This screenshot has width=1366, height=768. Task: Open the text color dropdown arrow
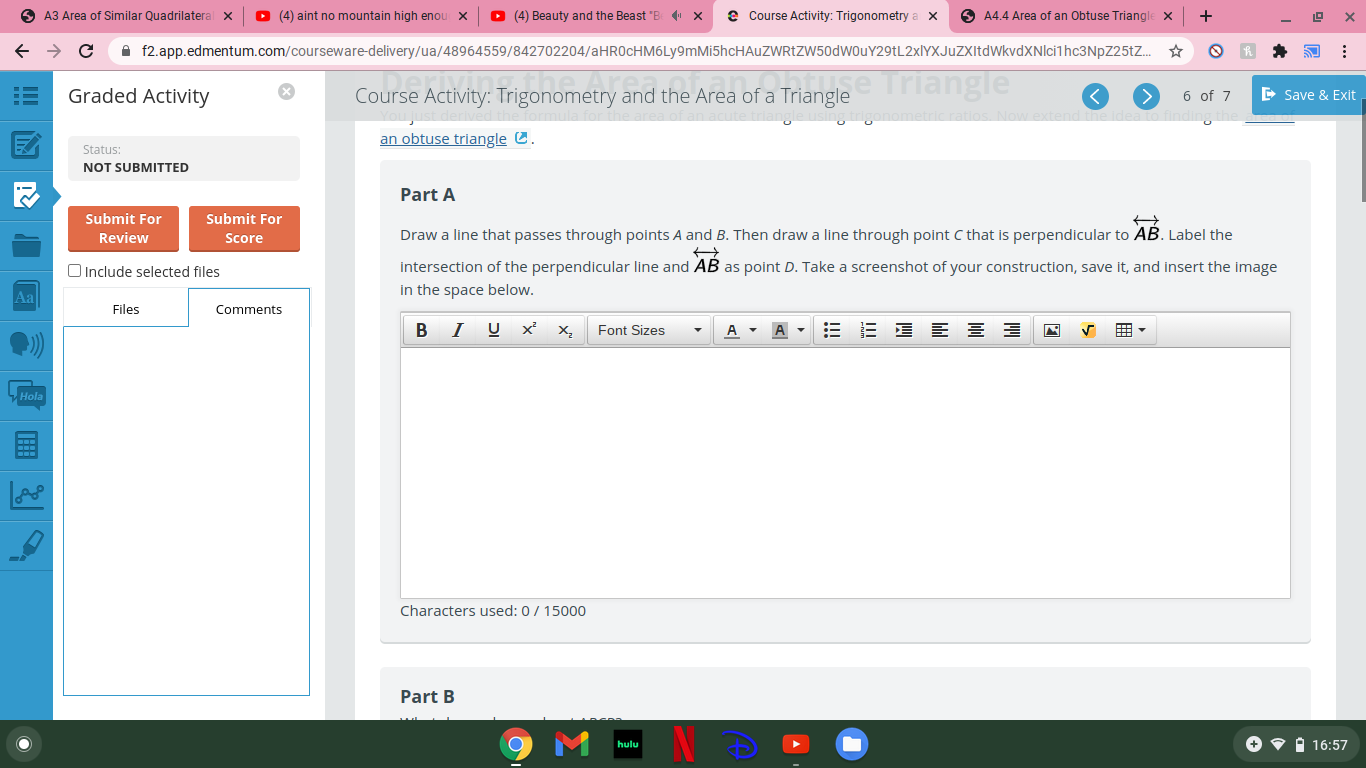(753, 330)
